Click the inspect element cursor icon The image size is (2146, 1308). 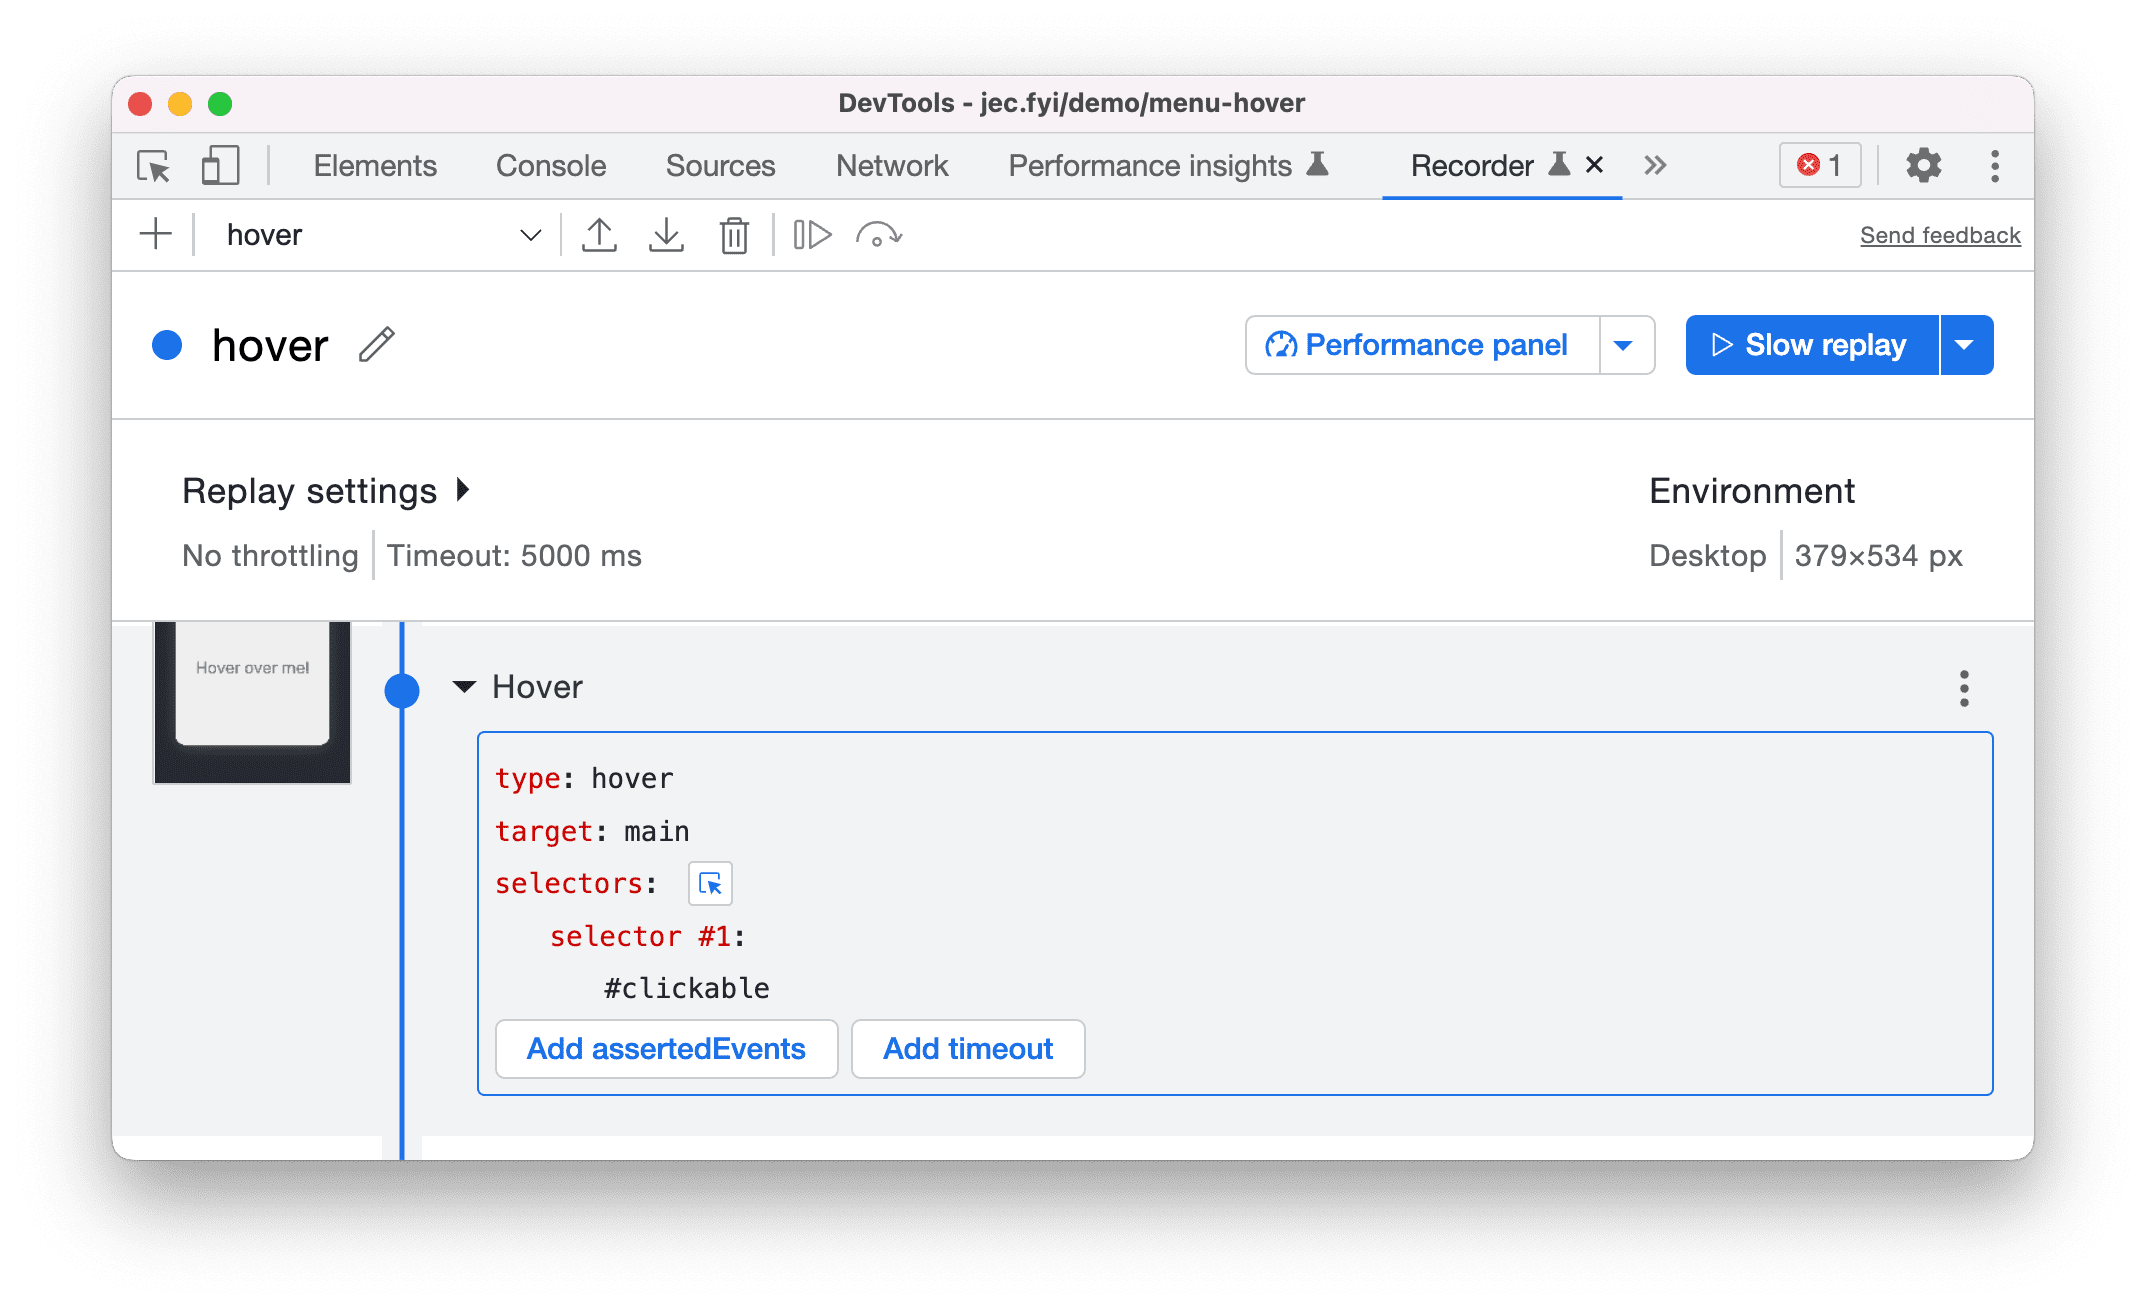coord(156,166)
